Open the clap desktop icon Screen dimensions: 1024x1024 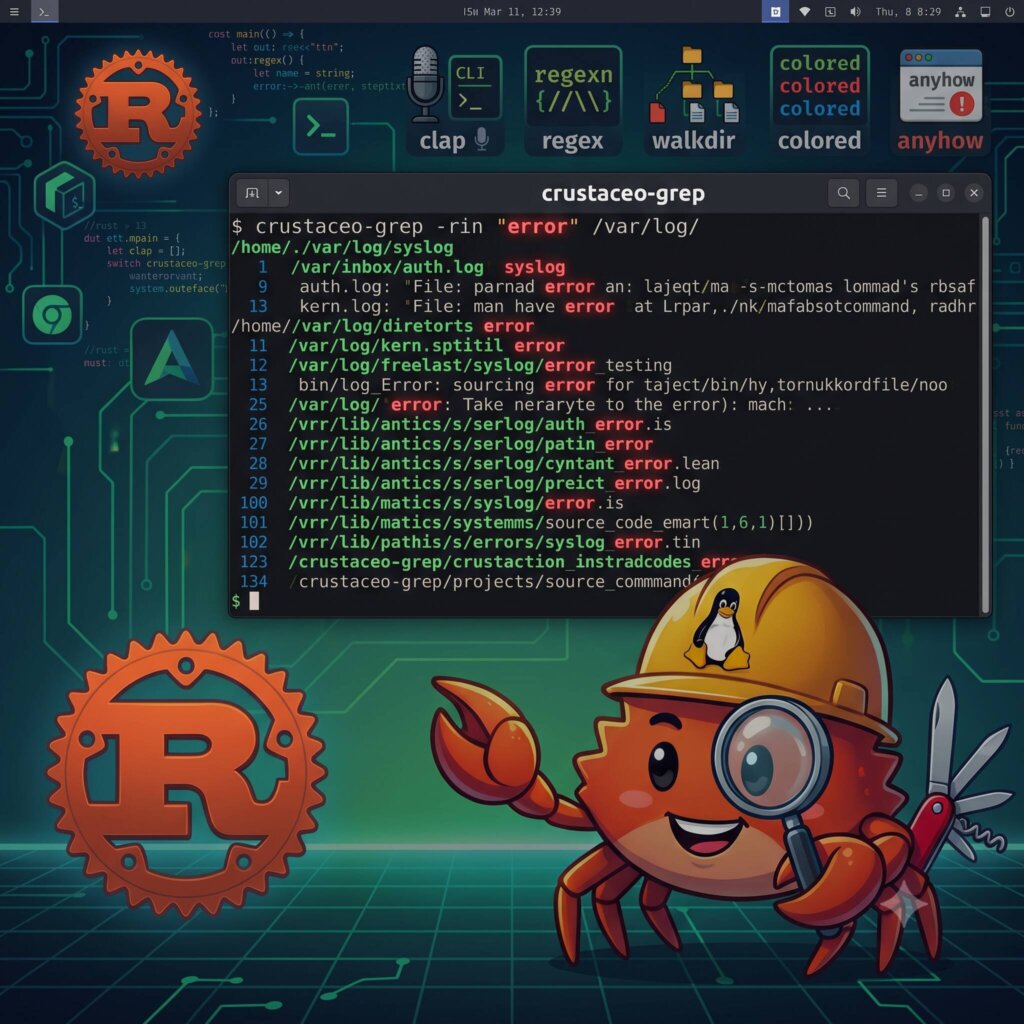coord(454,100)
